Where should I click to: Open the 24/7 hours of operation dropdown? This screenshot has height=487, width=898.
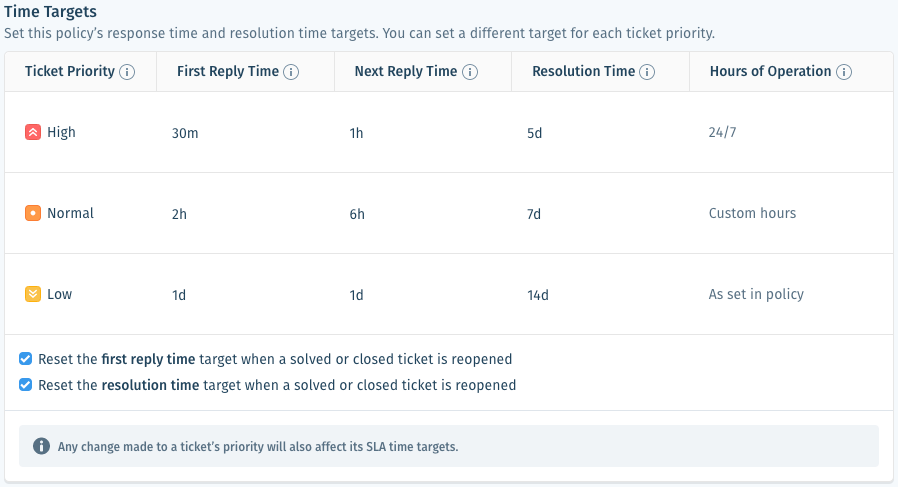click(x=791, y=132)
